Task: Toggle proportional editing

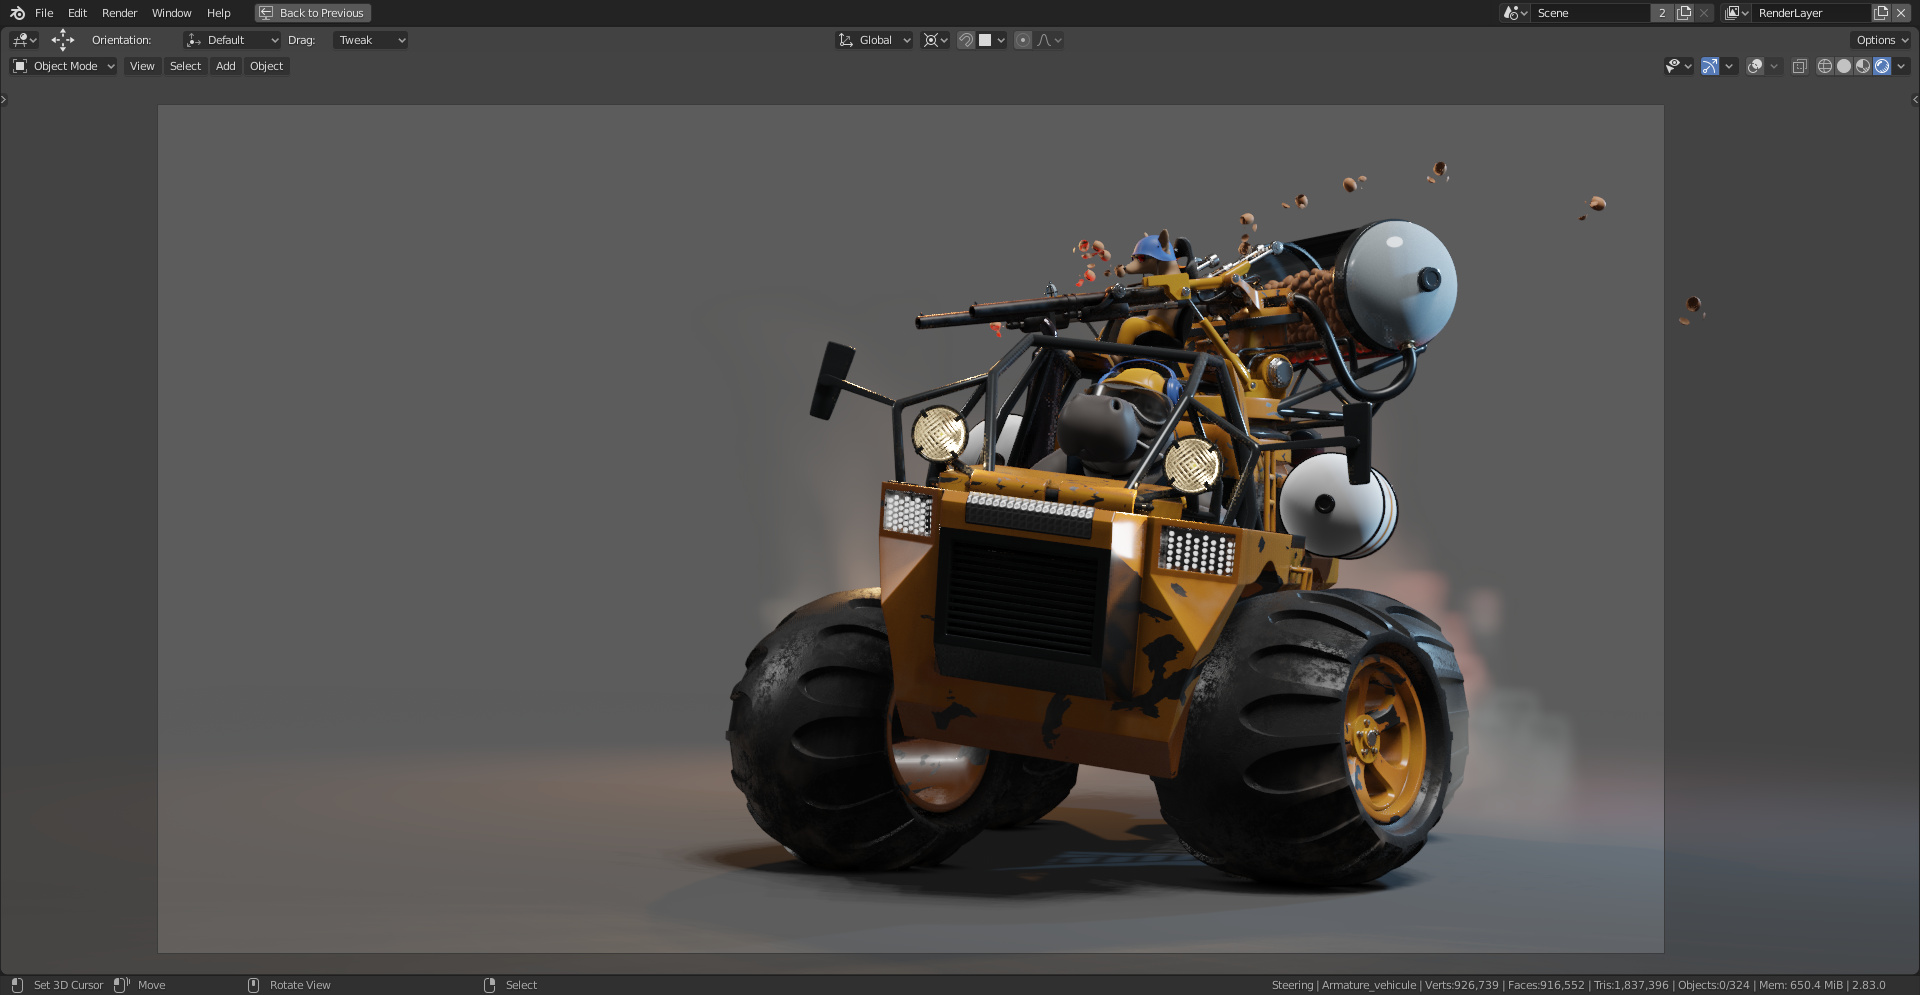Action: tap(1023, 40)
